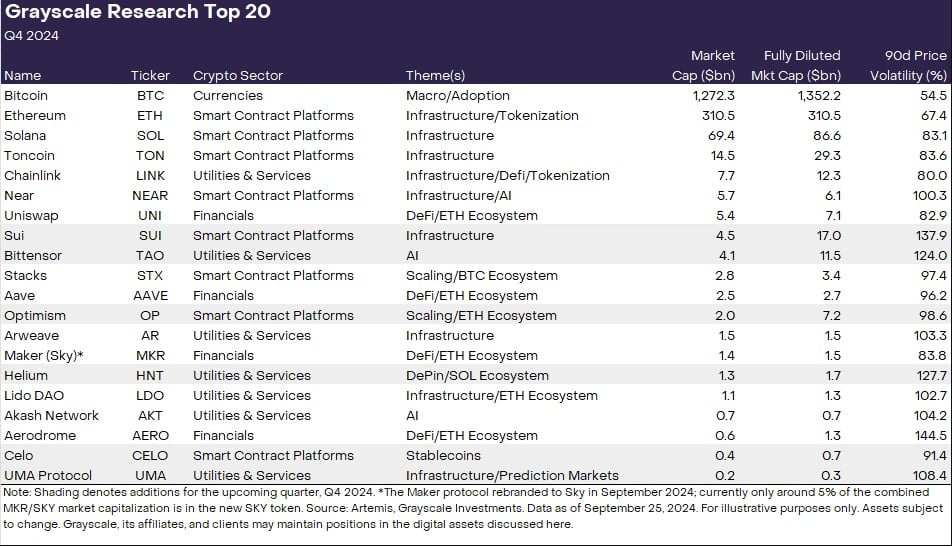Select the Crypto Sector column header
The width and height of the screenshot is (952, 546).
click(238, 75)
